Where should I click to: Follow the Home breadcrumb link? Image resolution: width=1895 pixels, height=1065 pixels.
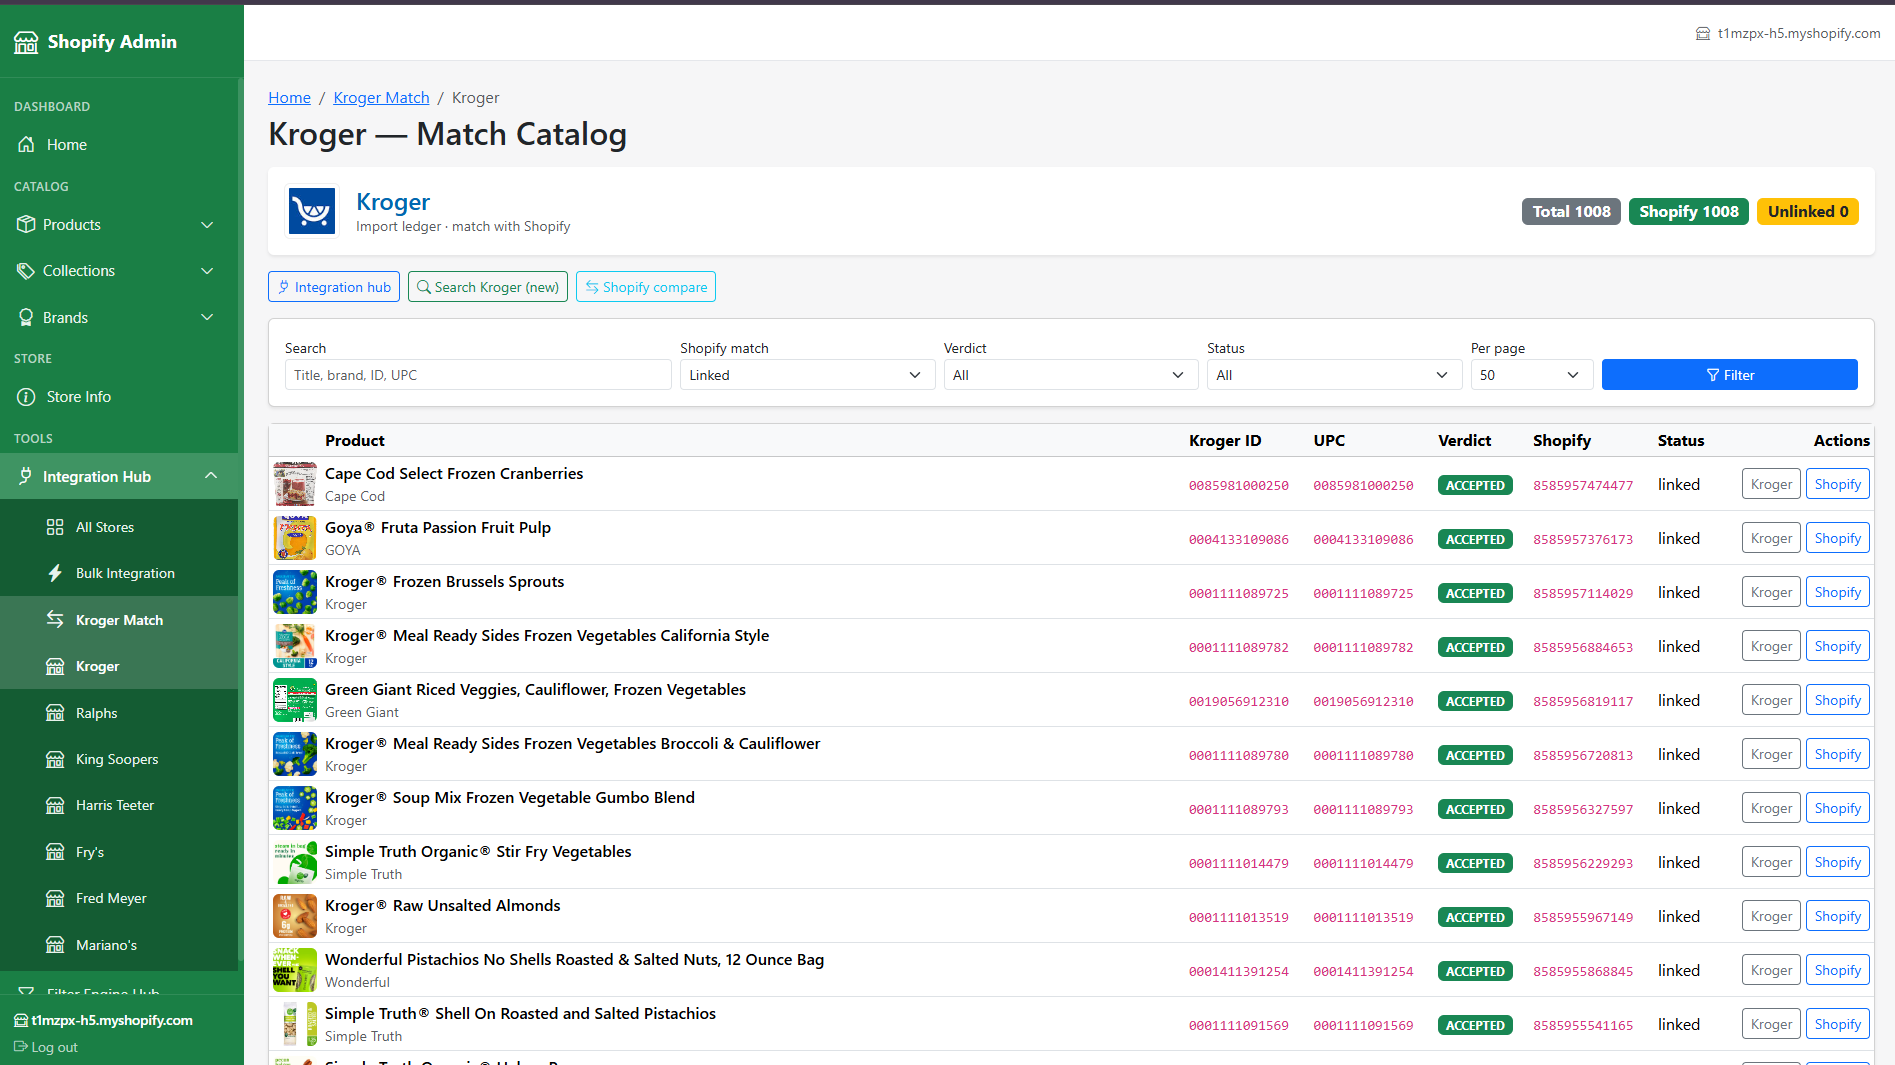[289, 97]
